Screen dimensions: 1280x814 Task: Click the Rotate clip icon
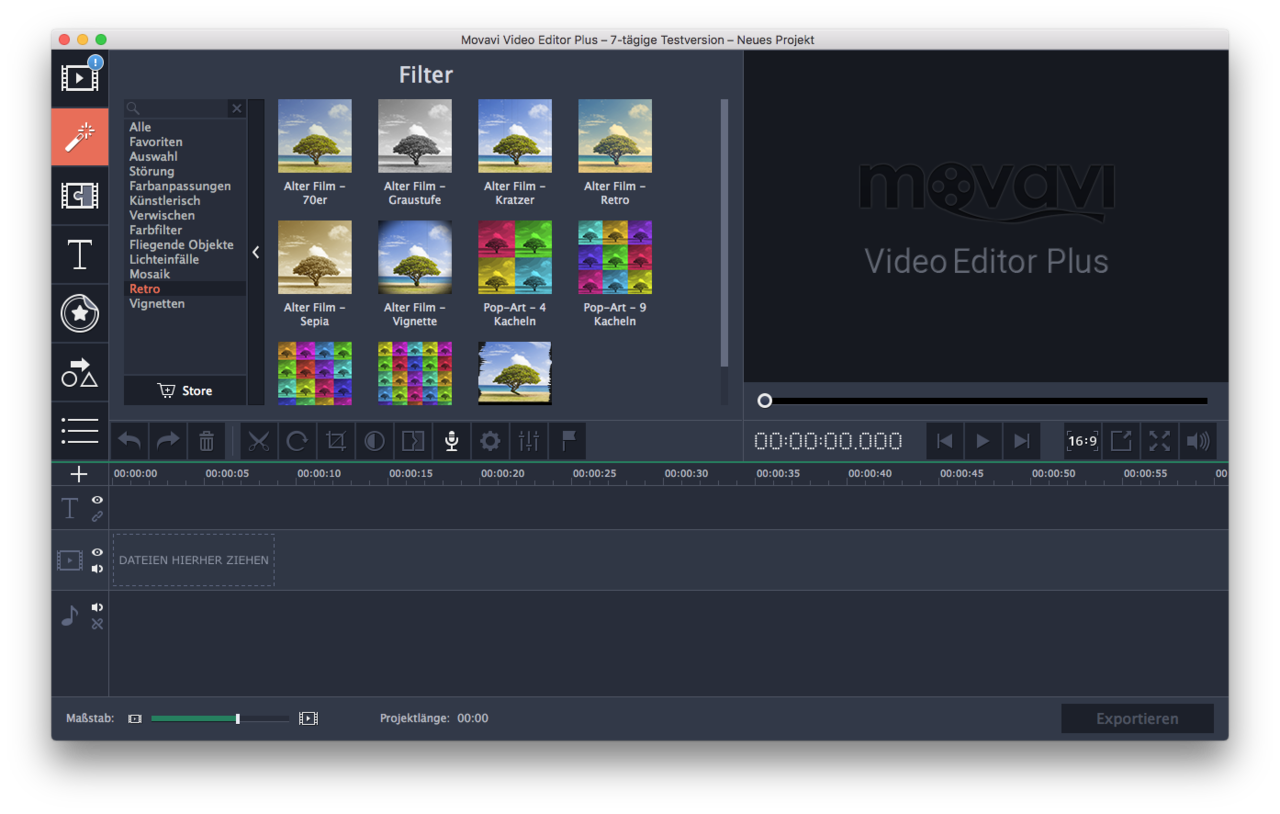pos(297,441)
